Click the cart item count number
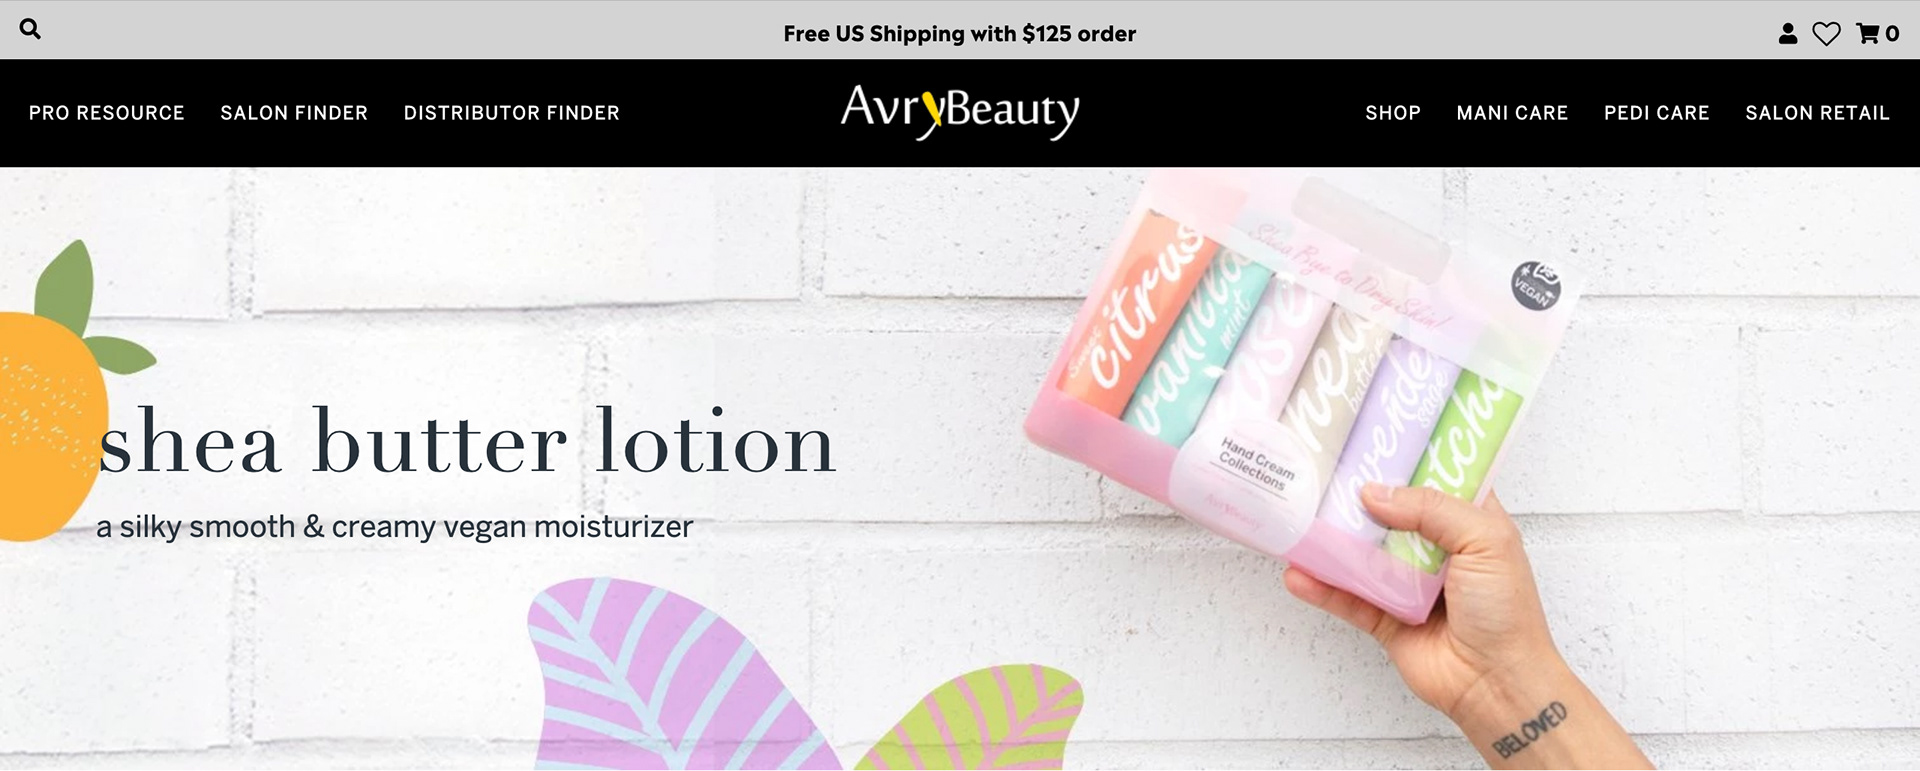This screenshot has width=1920, height=771. [x=1892, y=34]
